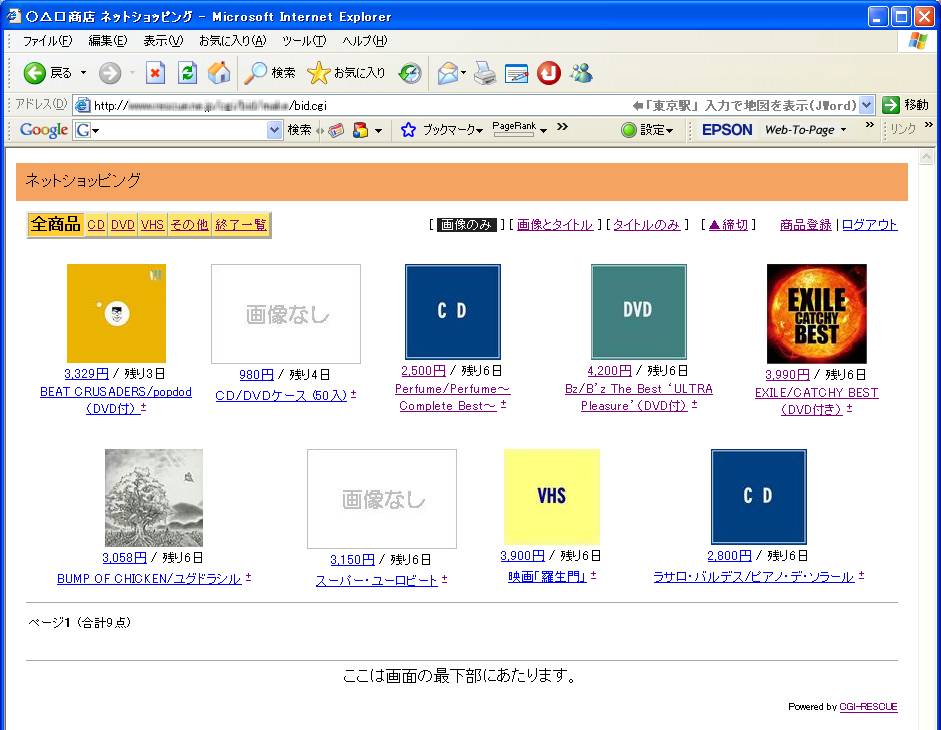Image resolution: width=941 pixels, height=730 pixels.
Task: Click the Google toolbar news icon
Action: coord(336,130)
